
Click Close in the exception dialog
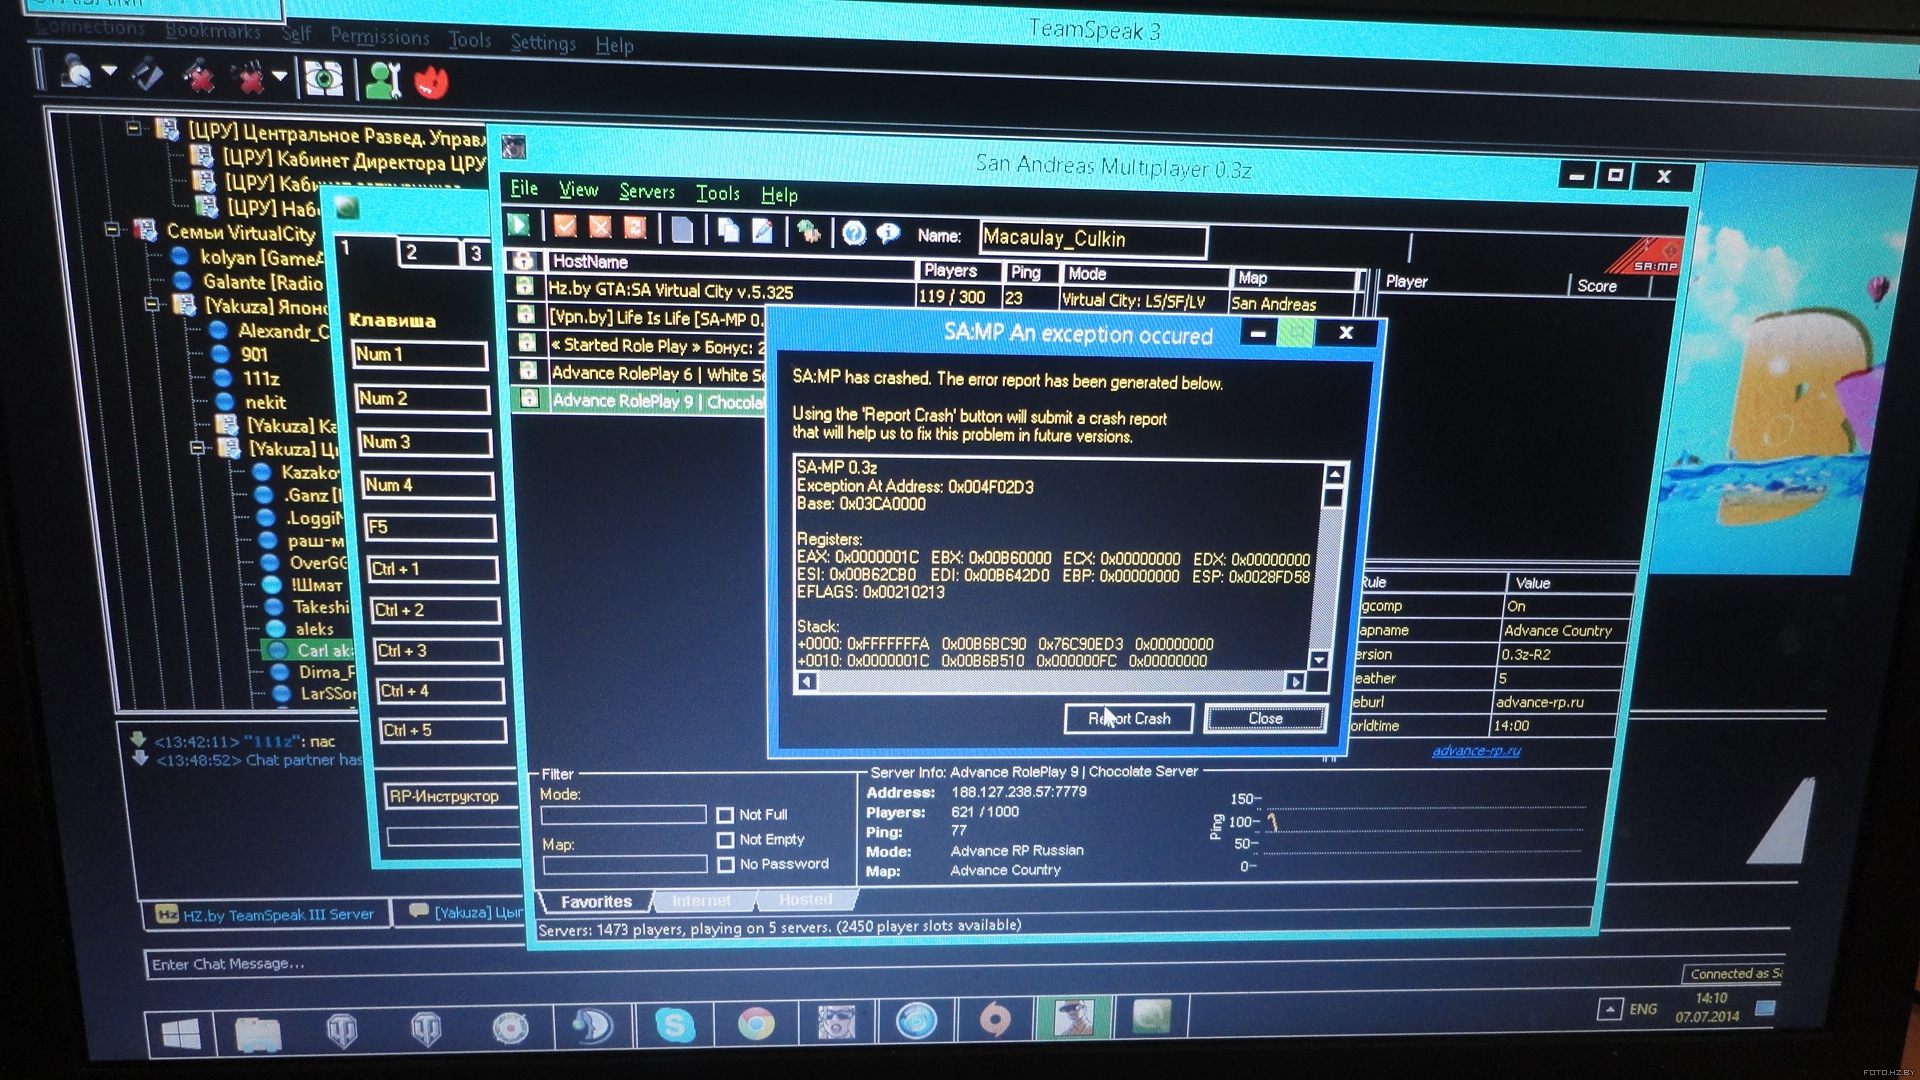tap(1265, 718)
